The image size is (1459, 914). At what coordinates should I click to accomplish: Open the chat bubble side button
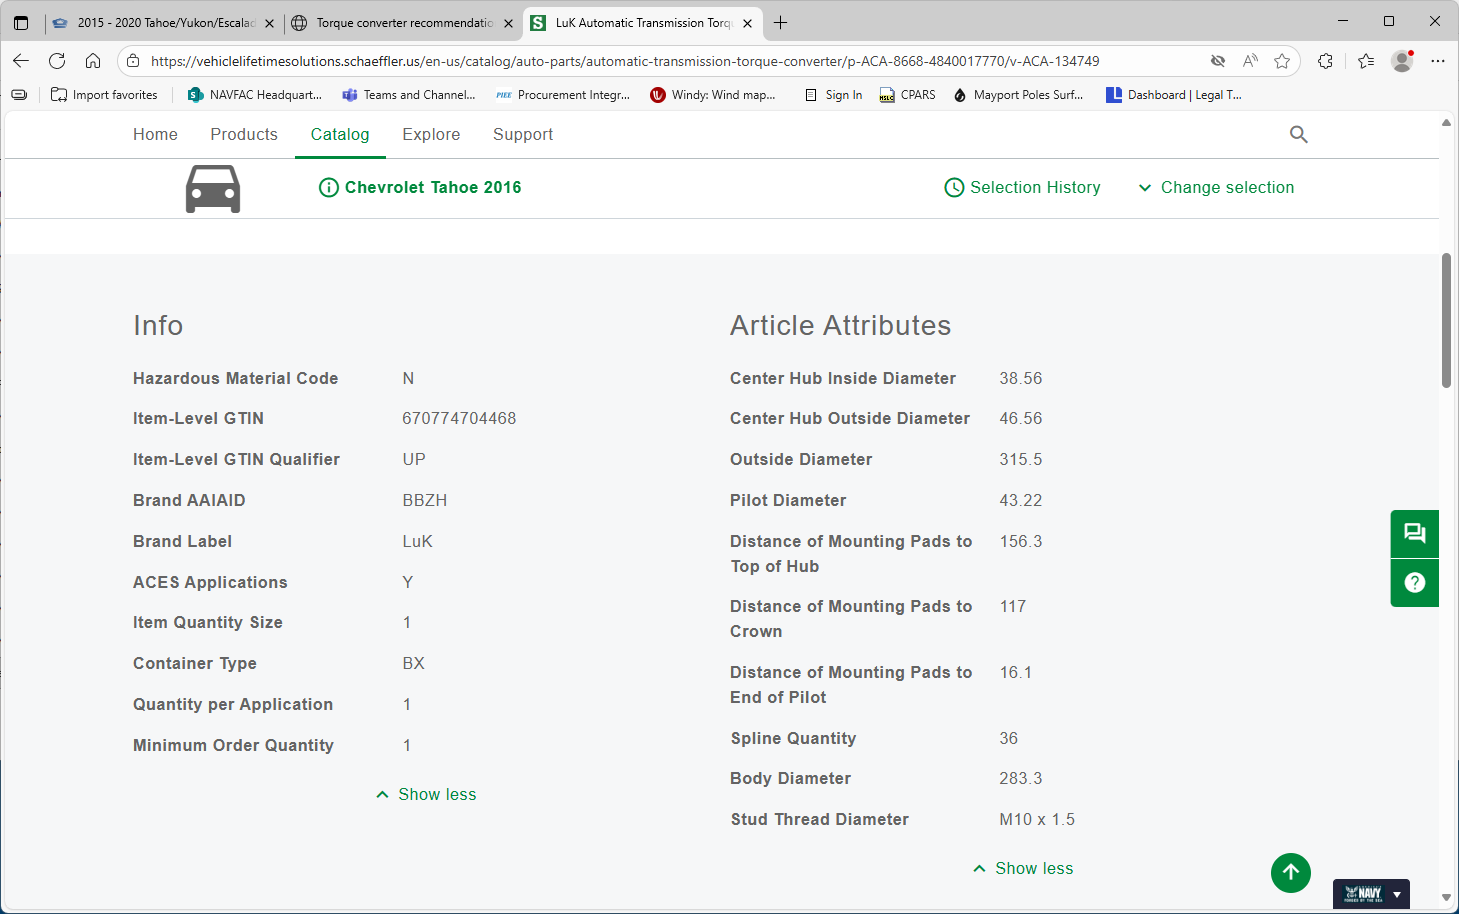pyautogui.click(x=1415, y=533)
